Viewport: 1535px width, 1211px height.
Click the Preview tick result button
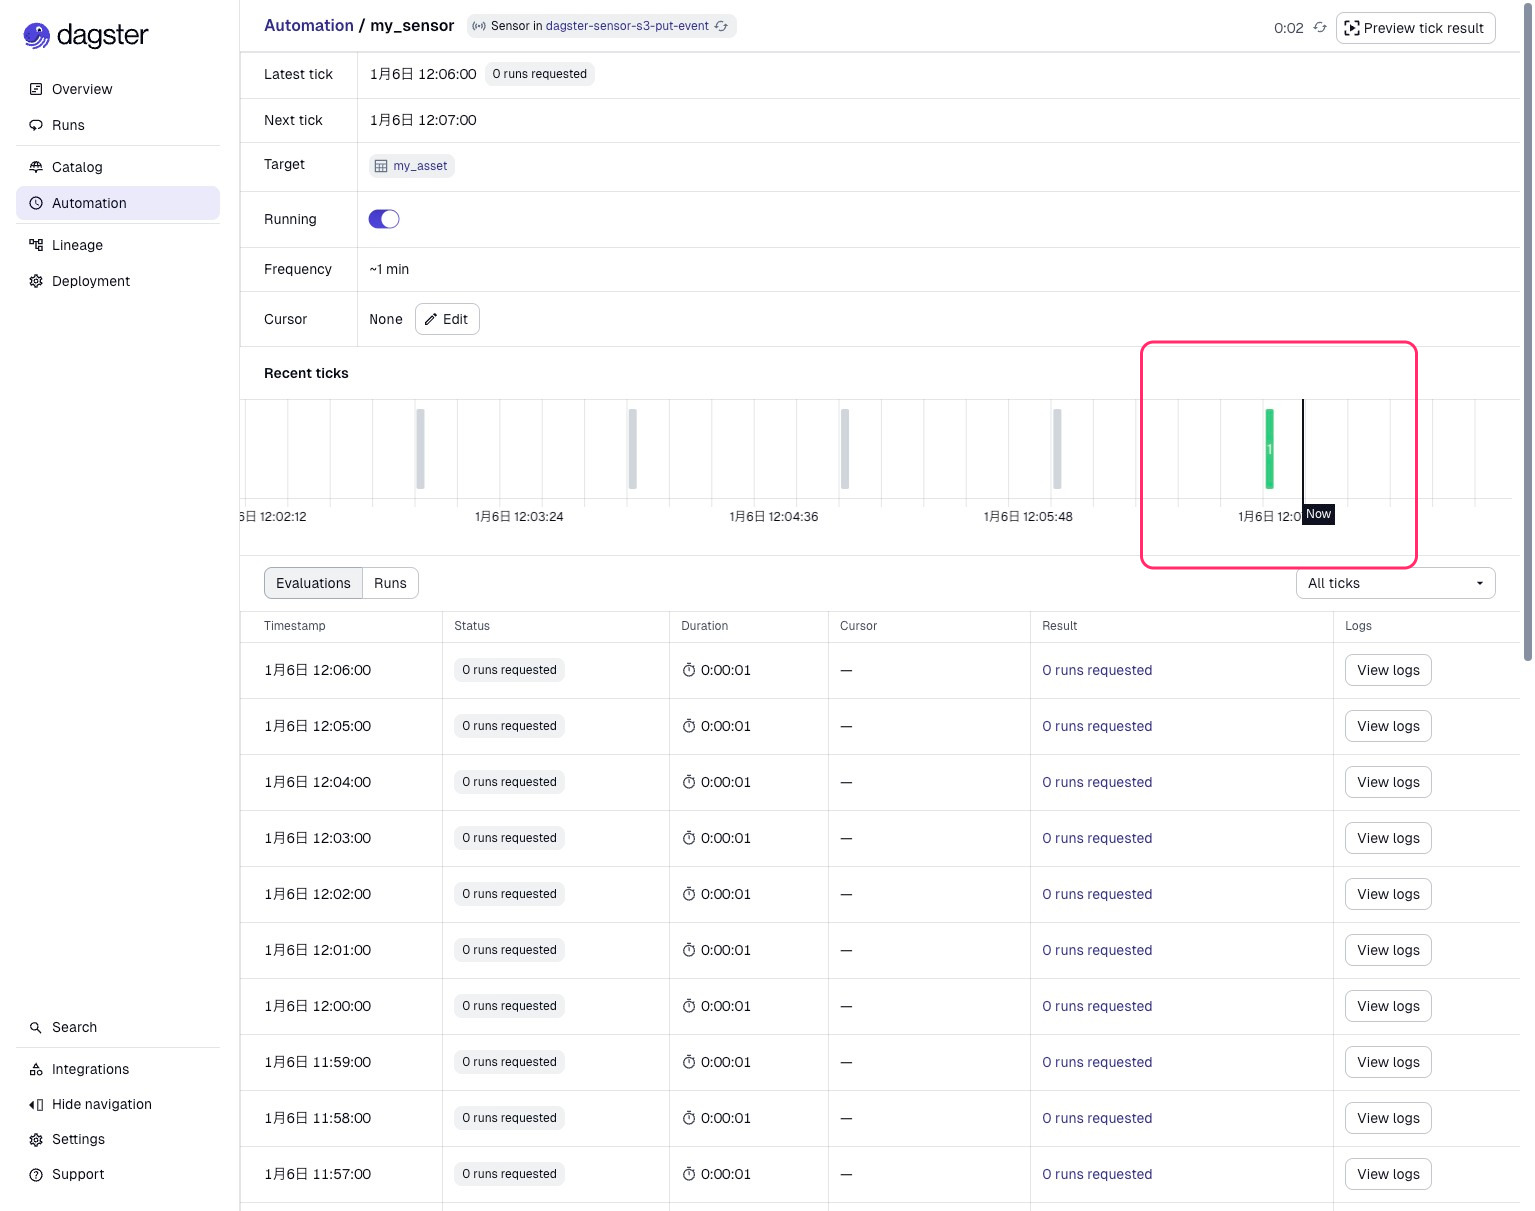1415,28
